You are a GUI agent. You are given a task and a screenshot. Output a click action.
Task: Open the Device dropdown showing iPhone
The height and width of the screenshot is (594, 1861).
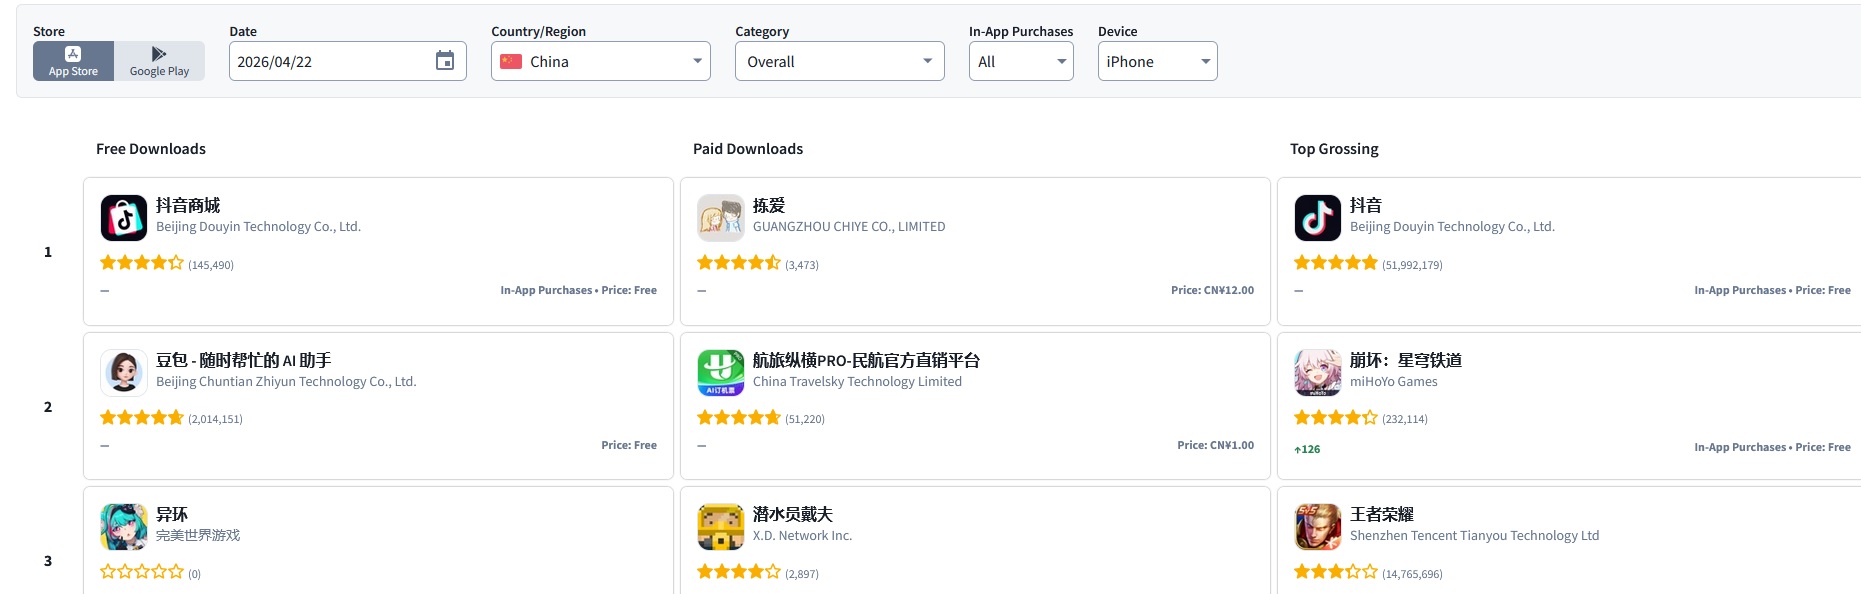point(1157,61)
